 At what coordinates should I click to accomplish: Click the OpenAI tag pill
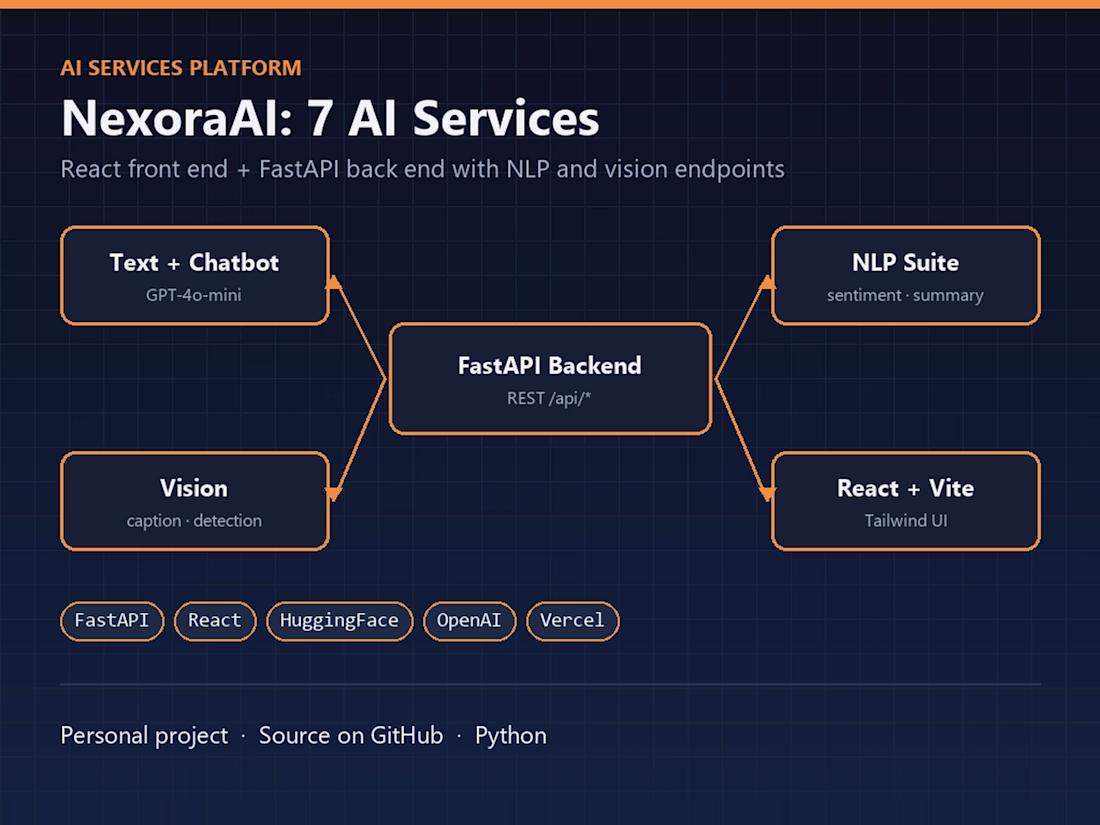coord(469,621)
